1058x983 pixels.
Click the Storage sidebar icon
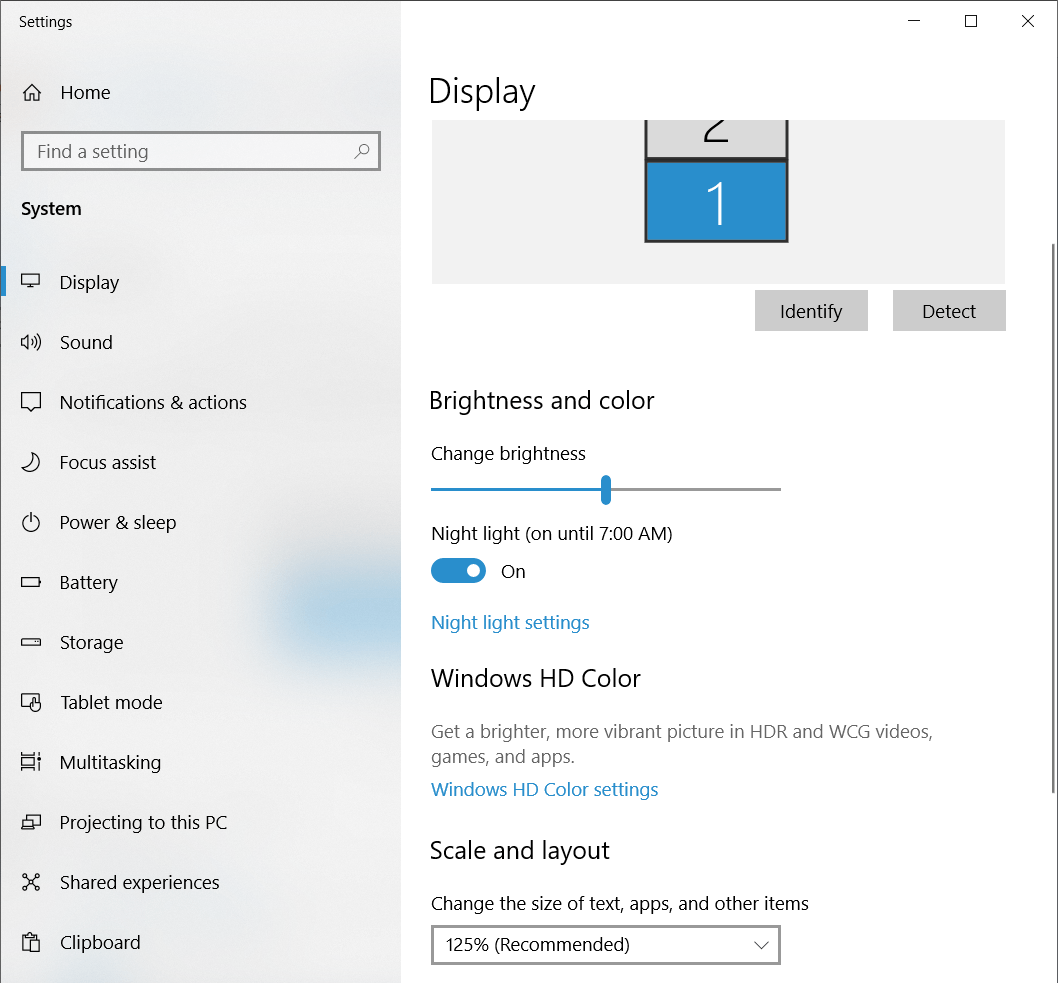click(x=32, y=642)
